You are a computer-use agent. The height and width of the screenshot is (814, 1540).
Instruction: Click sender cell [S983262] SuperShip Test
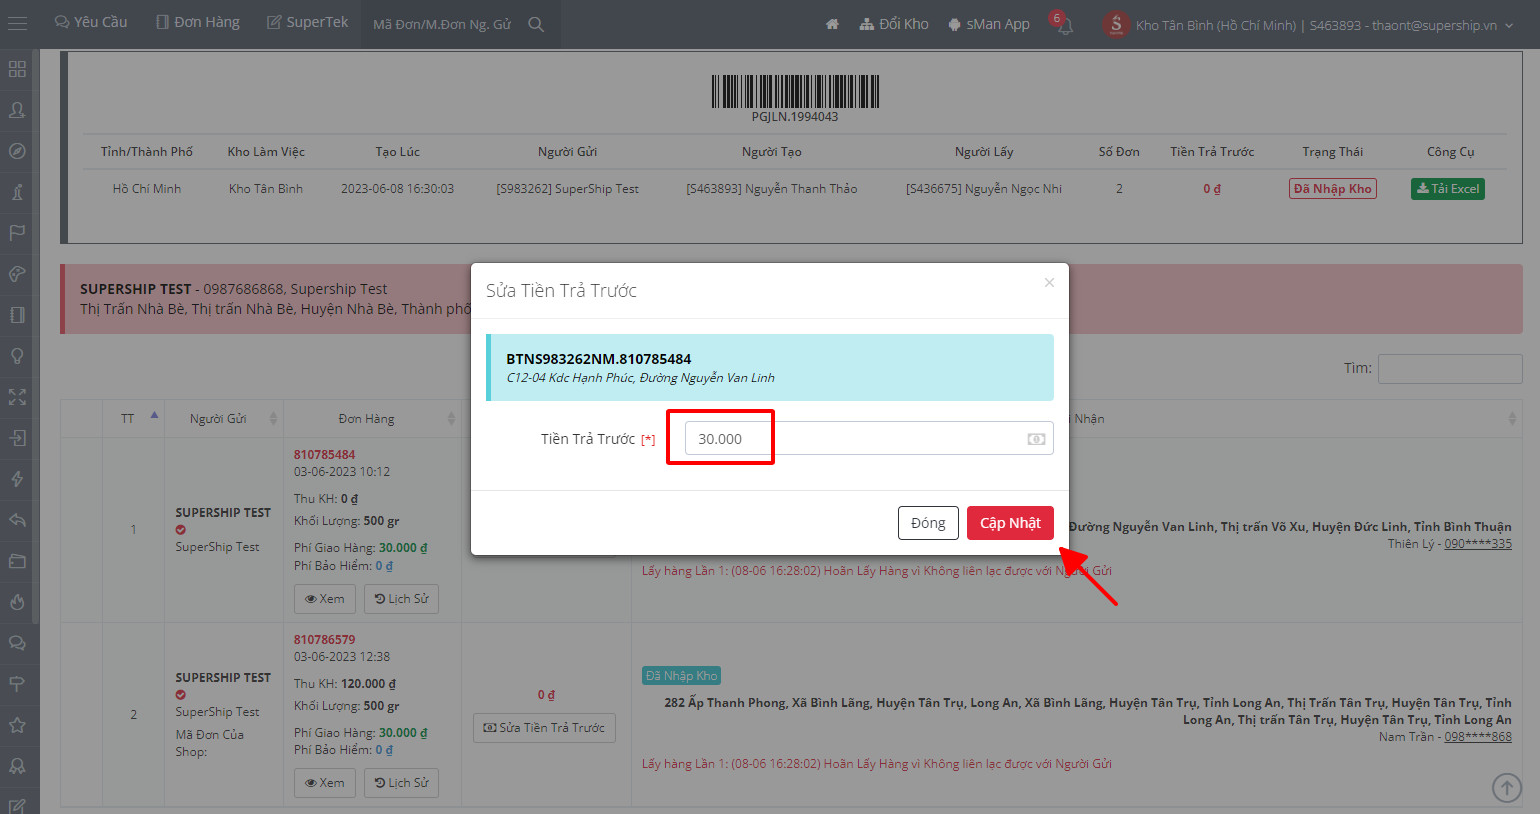[567, 189]
